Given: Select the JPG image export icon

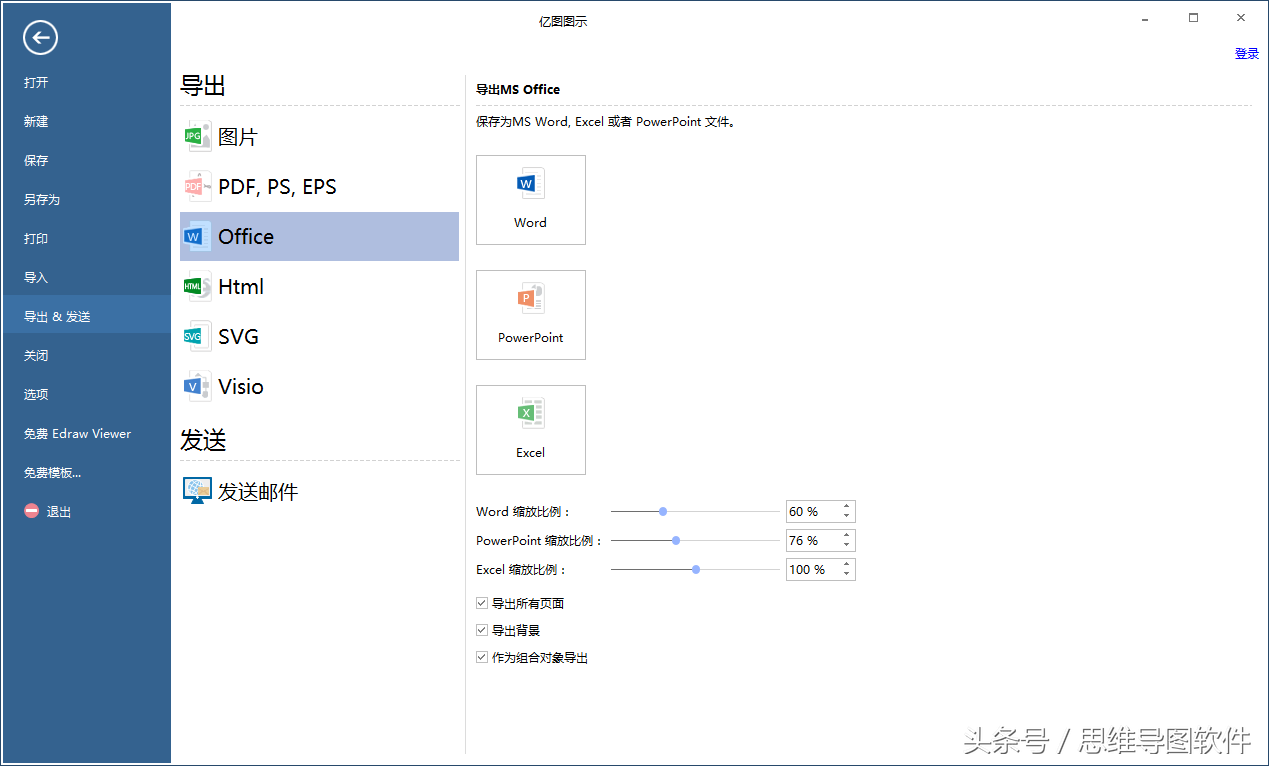Looking at the screenshot, I should [x=197, y=137].
